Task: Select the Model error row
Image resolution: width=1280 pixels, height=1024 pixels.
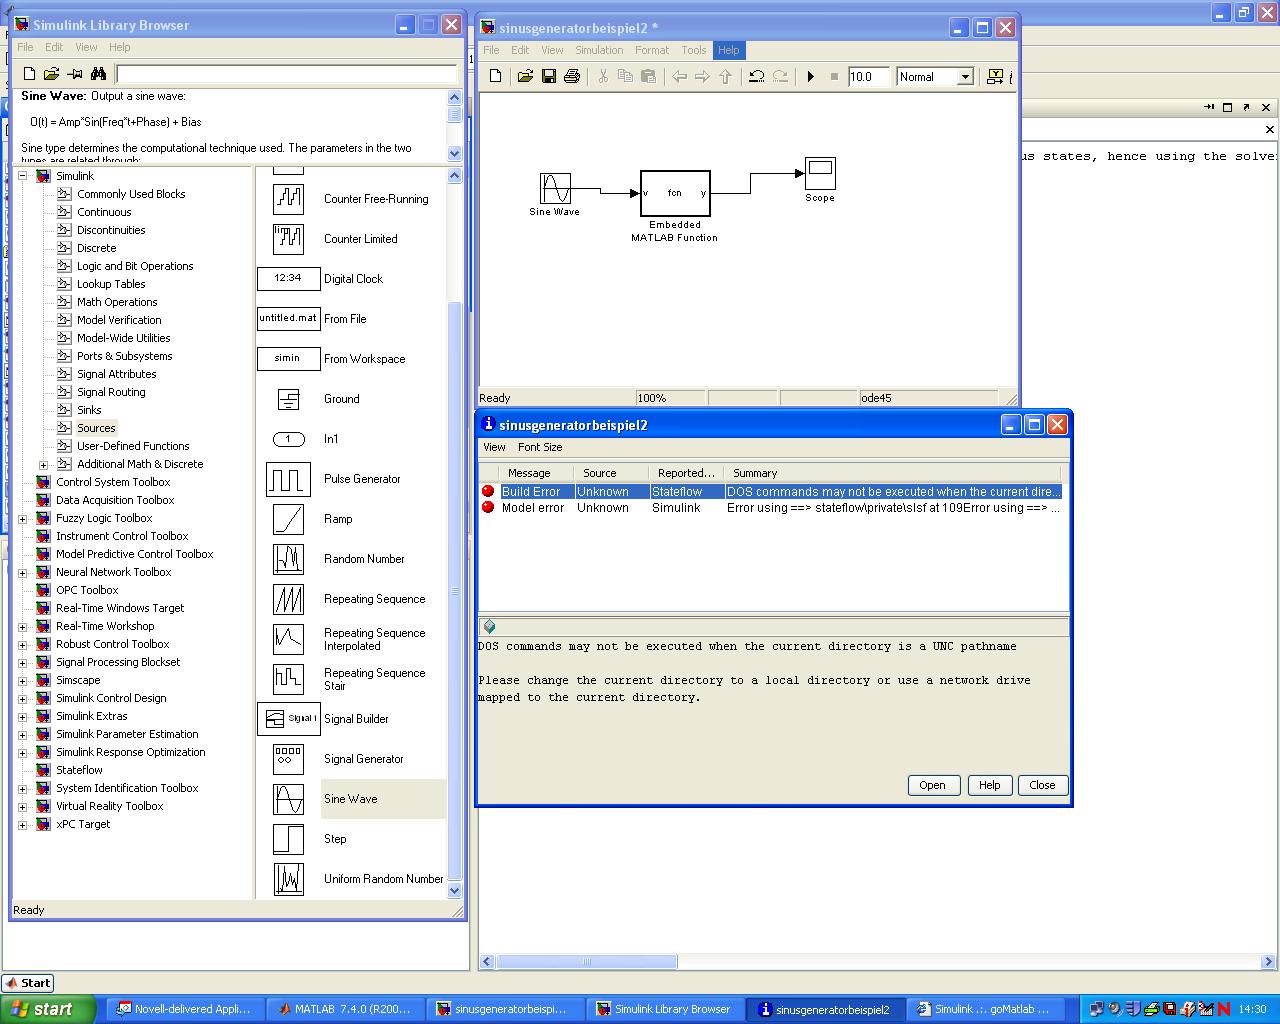Action: [x=770, y=508]
